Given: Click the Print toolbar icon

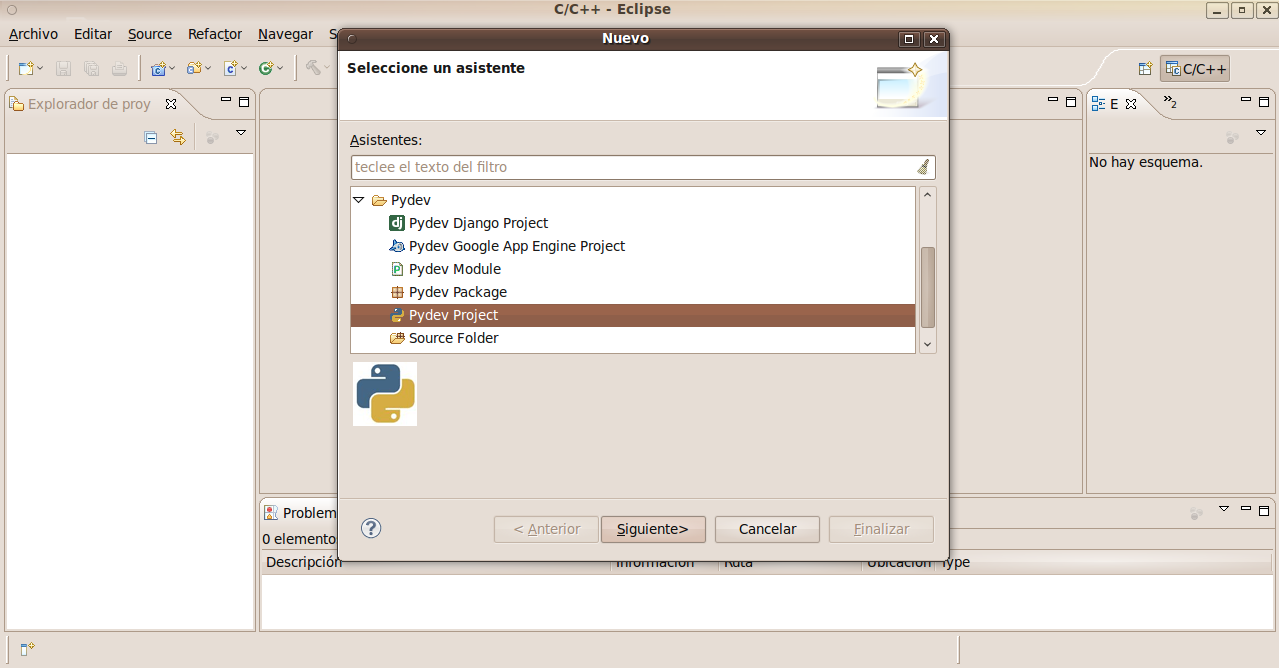Looking at the screenshot, I should coord(120,69).
